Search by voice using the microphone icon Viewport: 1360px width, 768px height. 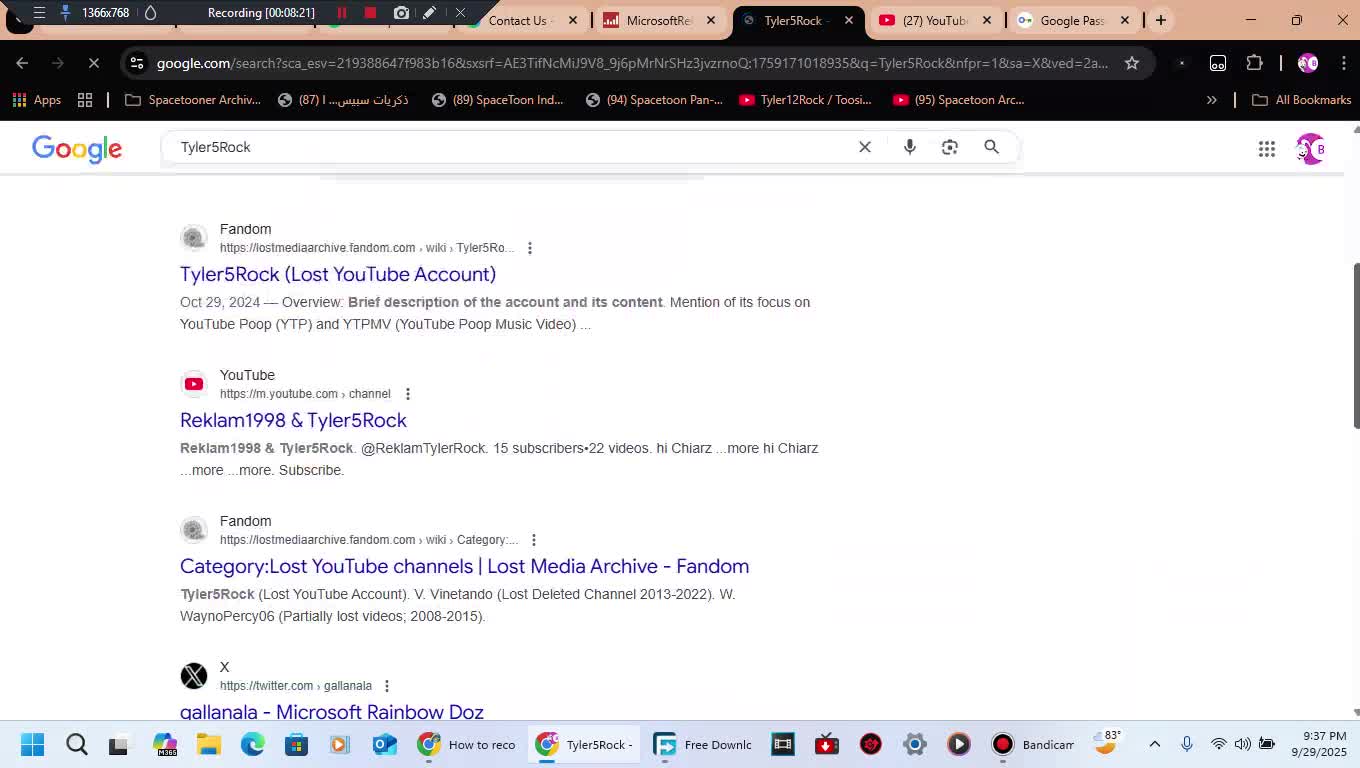click(909, 146)
